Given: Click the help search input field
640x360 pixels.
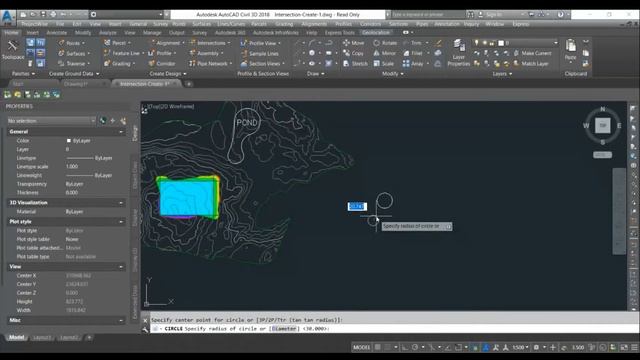Looking at the screenshot, I should coord(428,14).
